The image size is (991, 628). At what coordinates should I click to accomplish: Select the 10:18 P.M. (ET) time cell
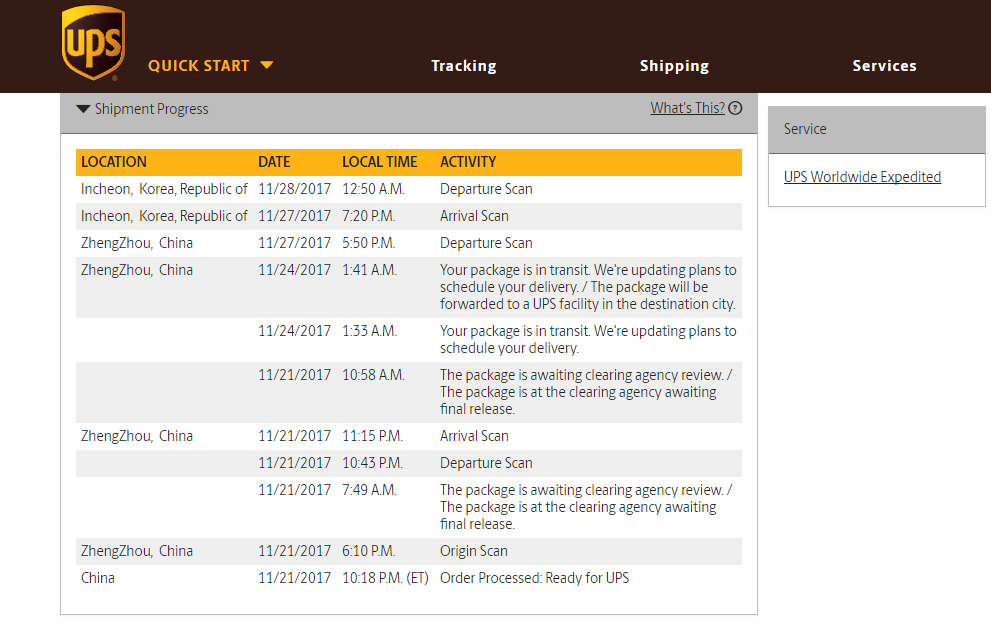pos(385,578)
